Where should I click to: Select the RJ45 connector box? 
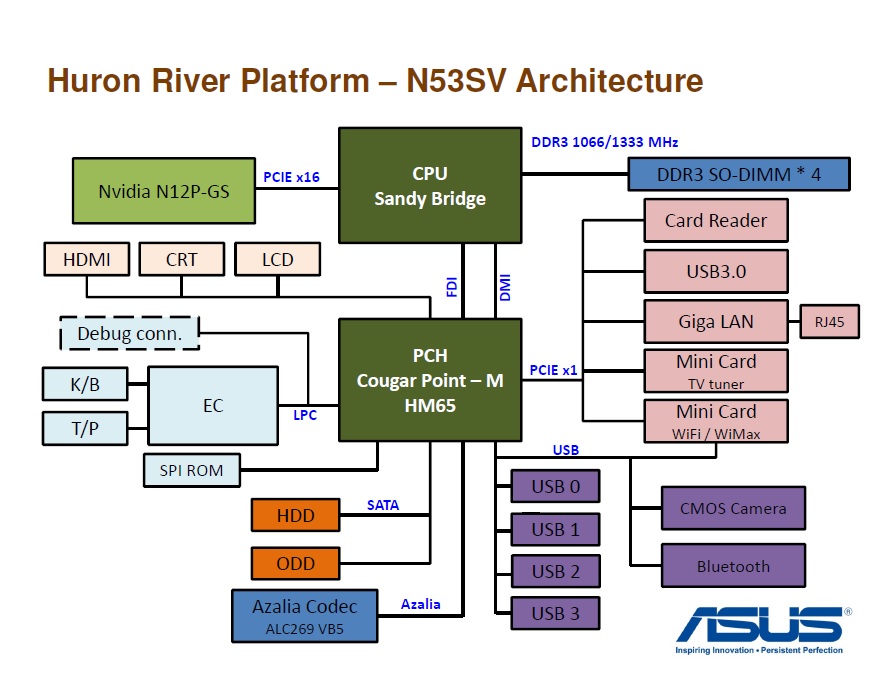pyautogui.click(x=829, y=322)
